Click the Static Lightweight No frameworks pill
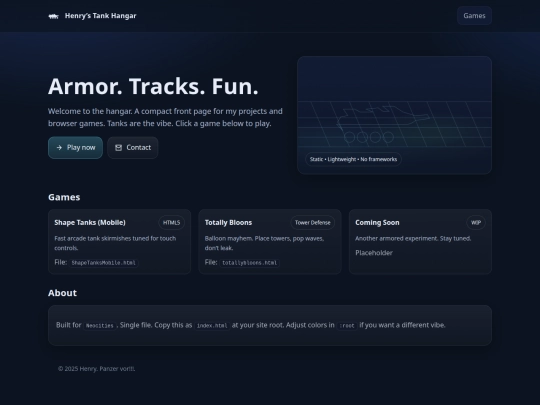Viewport: 540px width, 405px height. 353,159
